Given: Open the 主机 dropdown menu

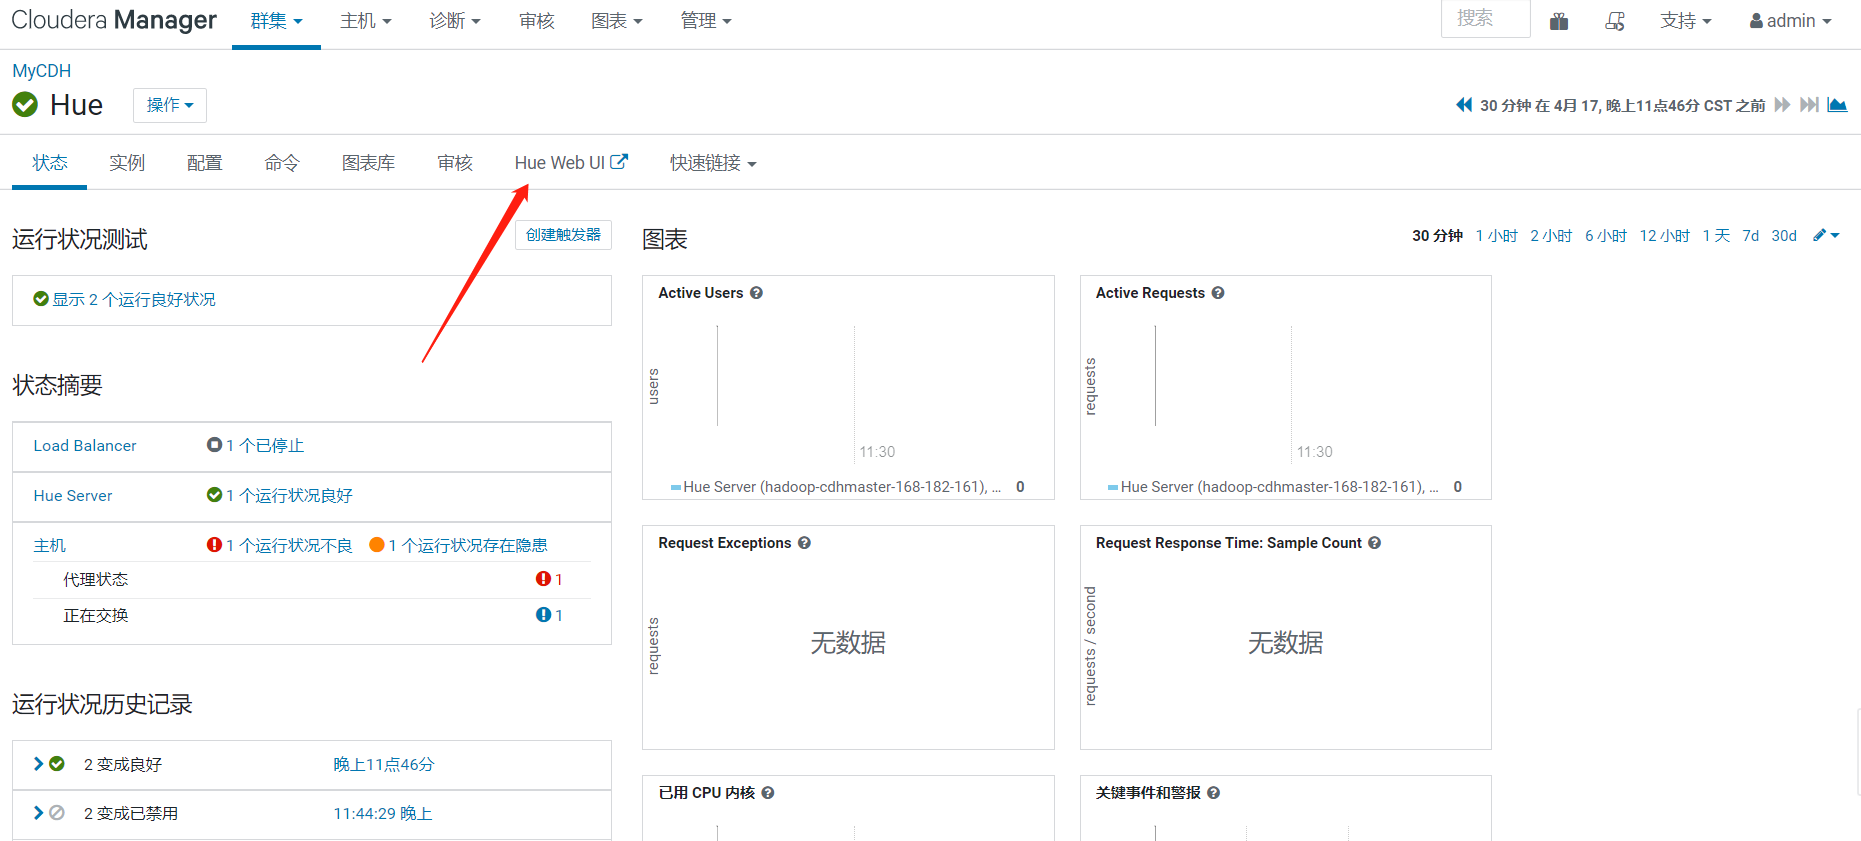Looking at the screenshot, I should pyautogui.click(x=365, y=21).
